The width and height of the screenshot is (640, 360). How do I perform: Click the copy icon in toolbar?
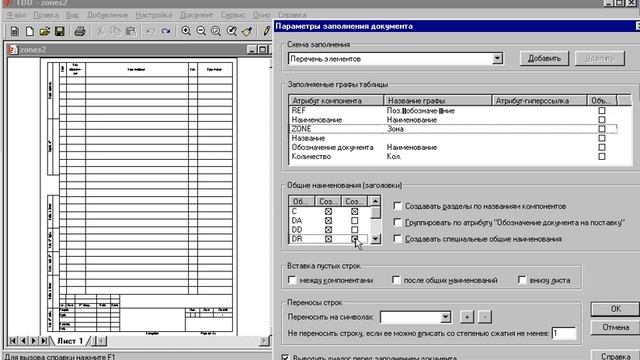click(116, 31)
